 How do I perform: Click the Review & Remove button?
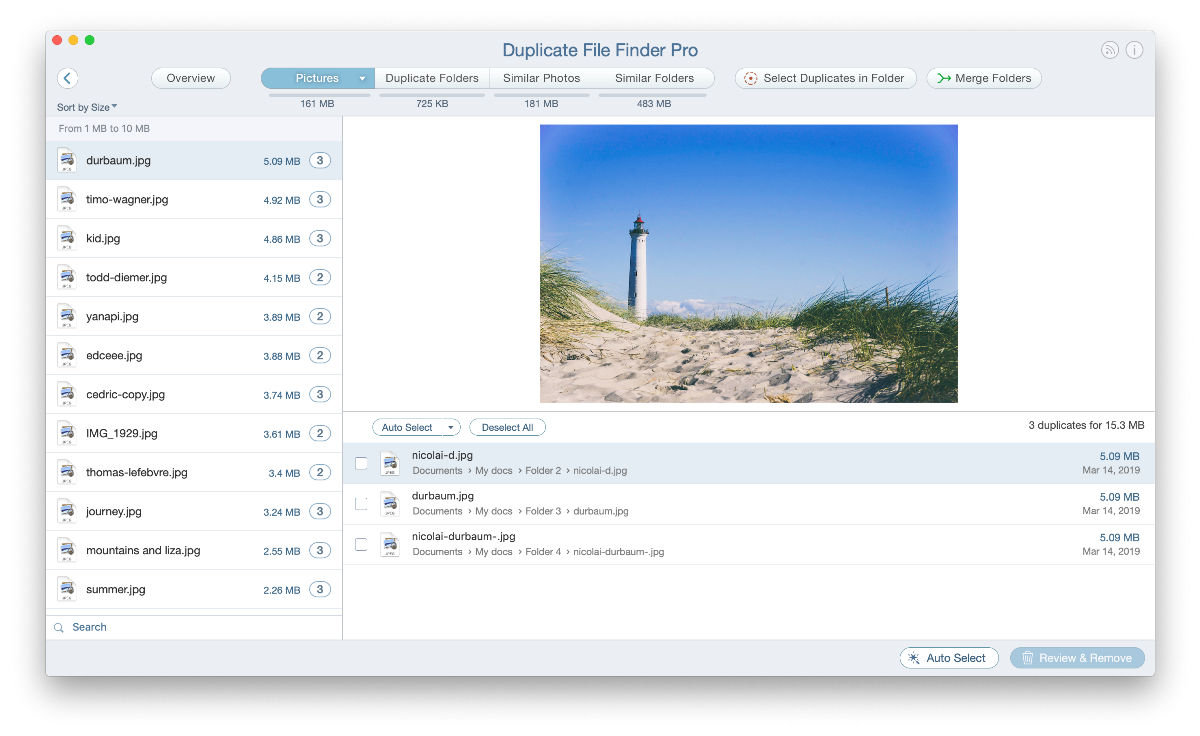tap(1077, 658)
